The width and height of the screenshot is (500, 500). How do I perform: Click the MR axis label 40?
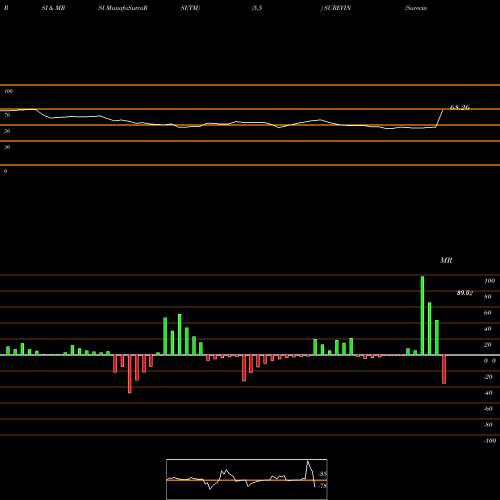[488, 329]
